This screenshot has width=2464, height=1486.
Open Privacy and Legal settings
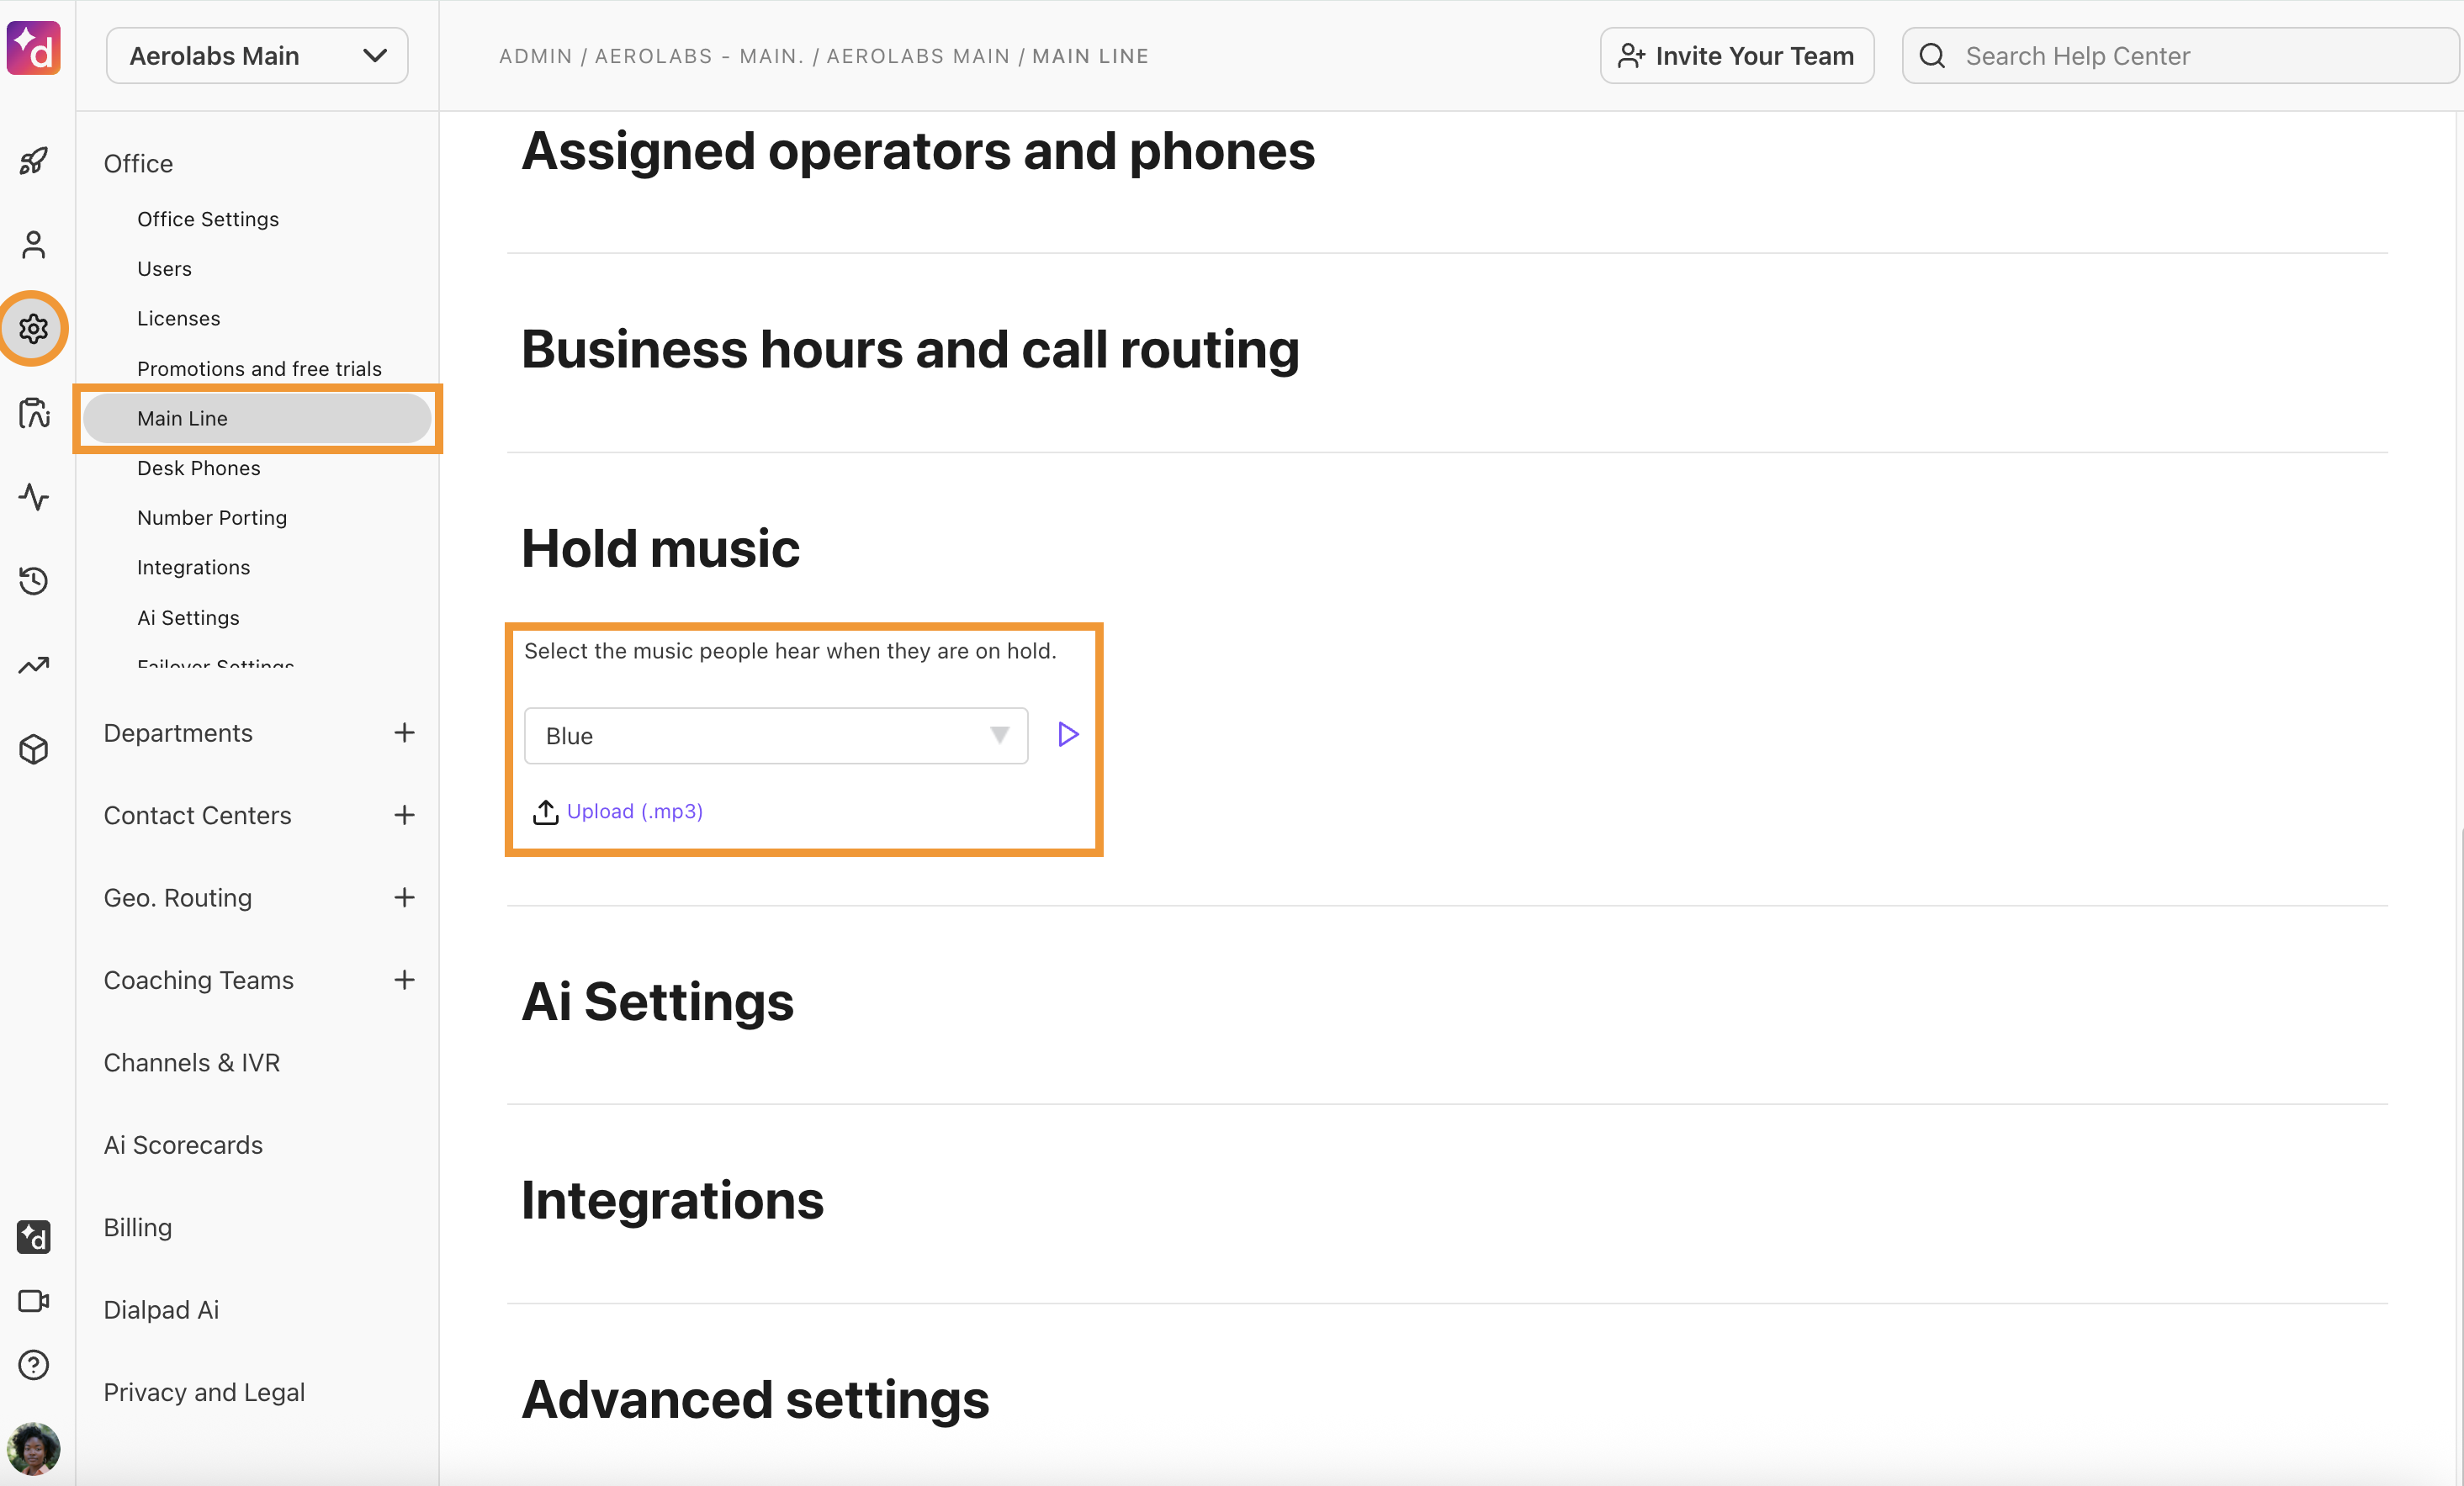point(204,1392)
